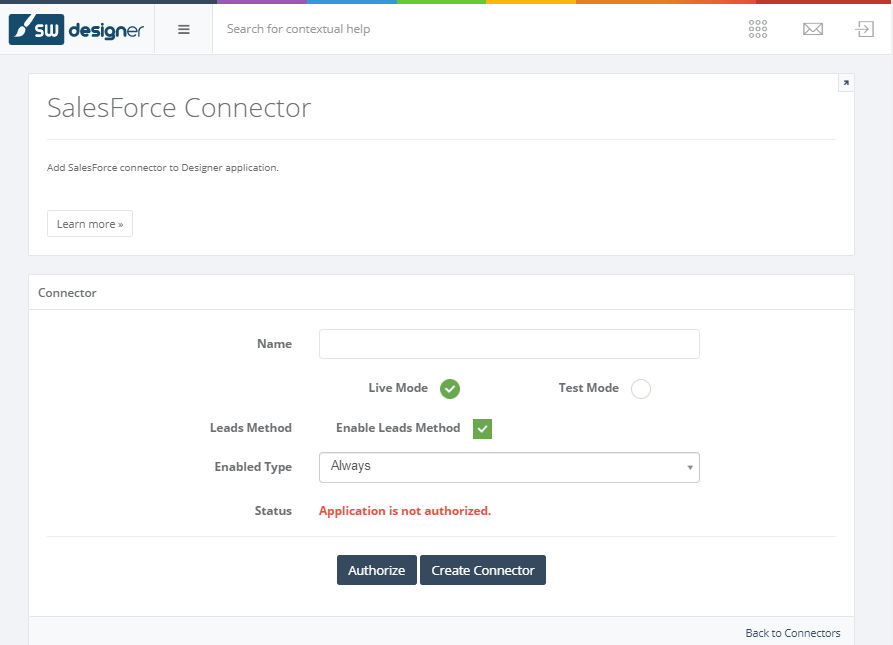Open the Learn more link
Image resolution: width=893 pixels, height=645 pixels.
pos(90,224)
